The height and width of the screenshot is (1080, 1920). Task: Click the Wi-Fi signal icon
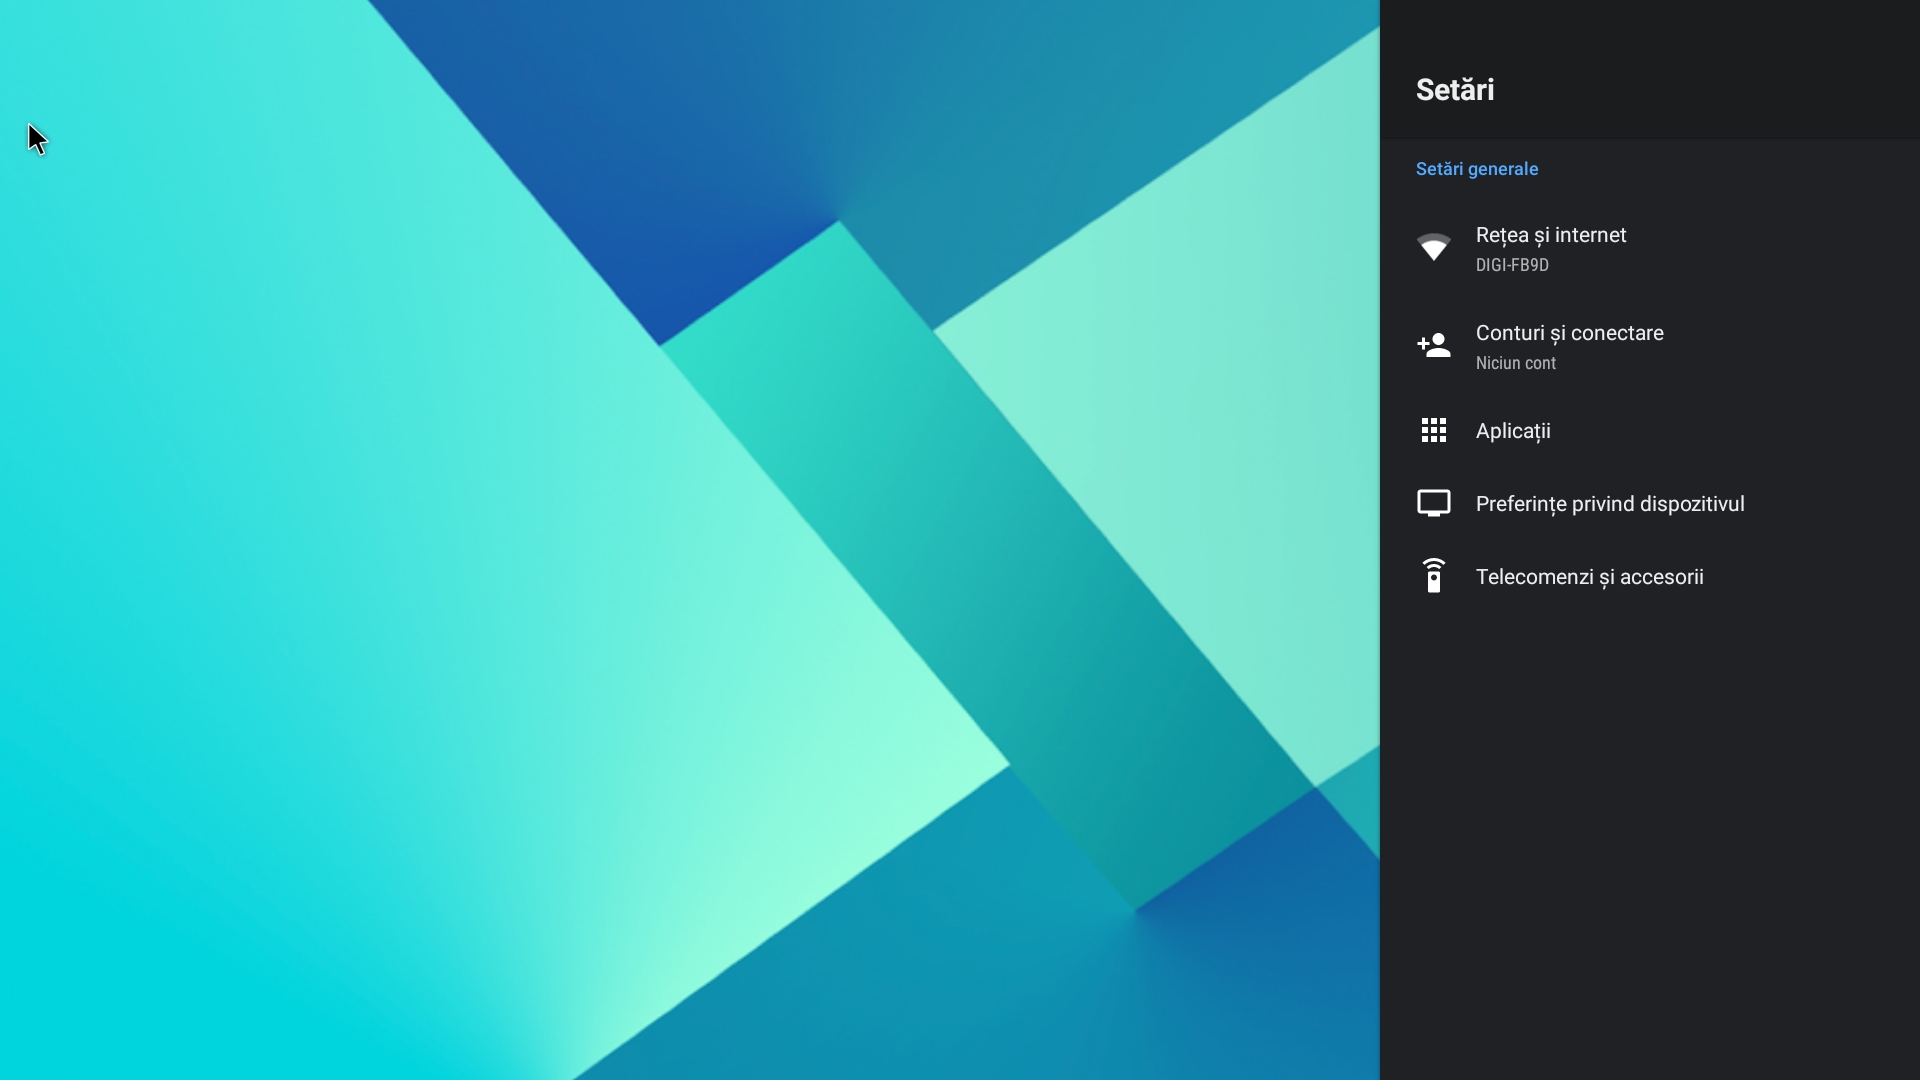pos(1433,247)
